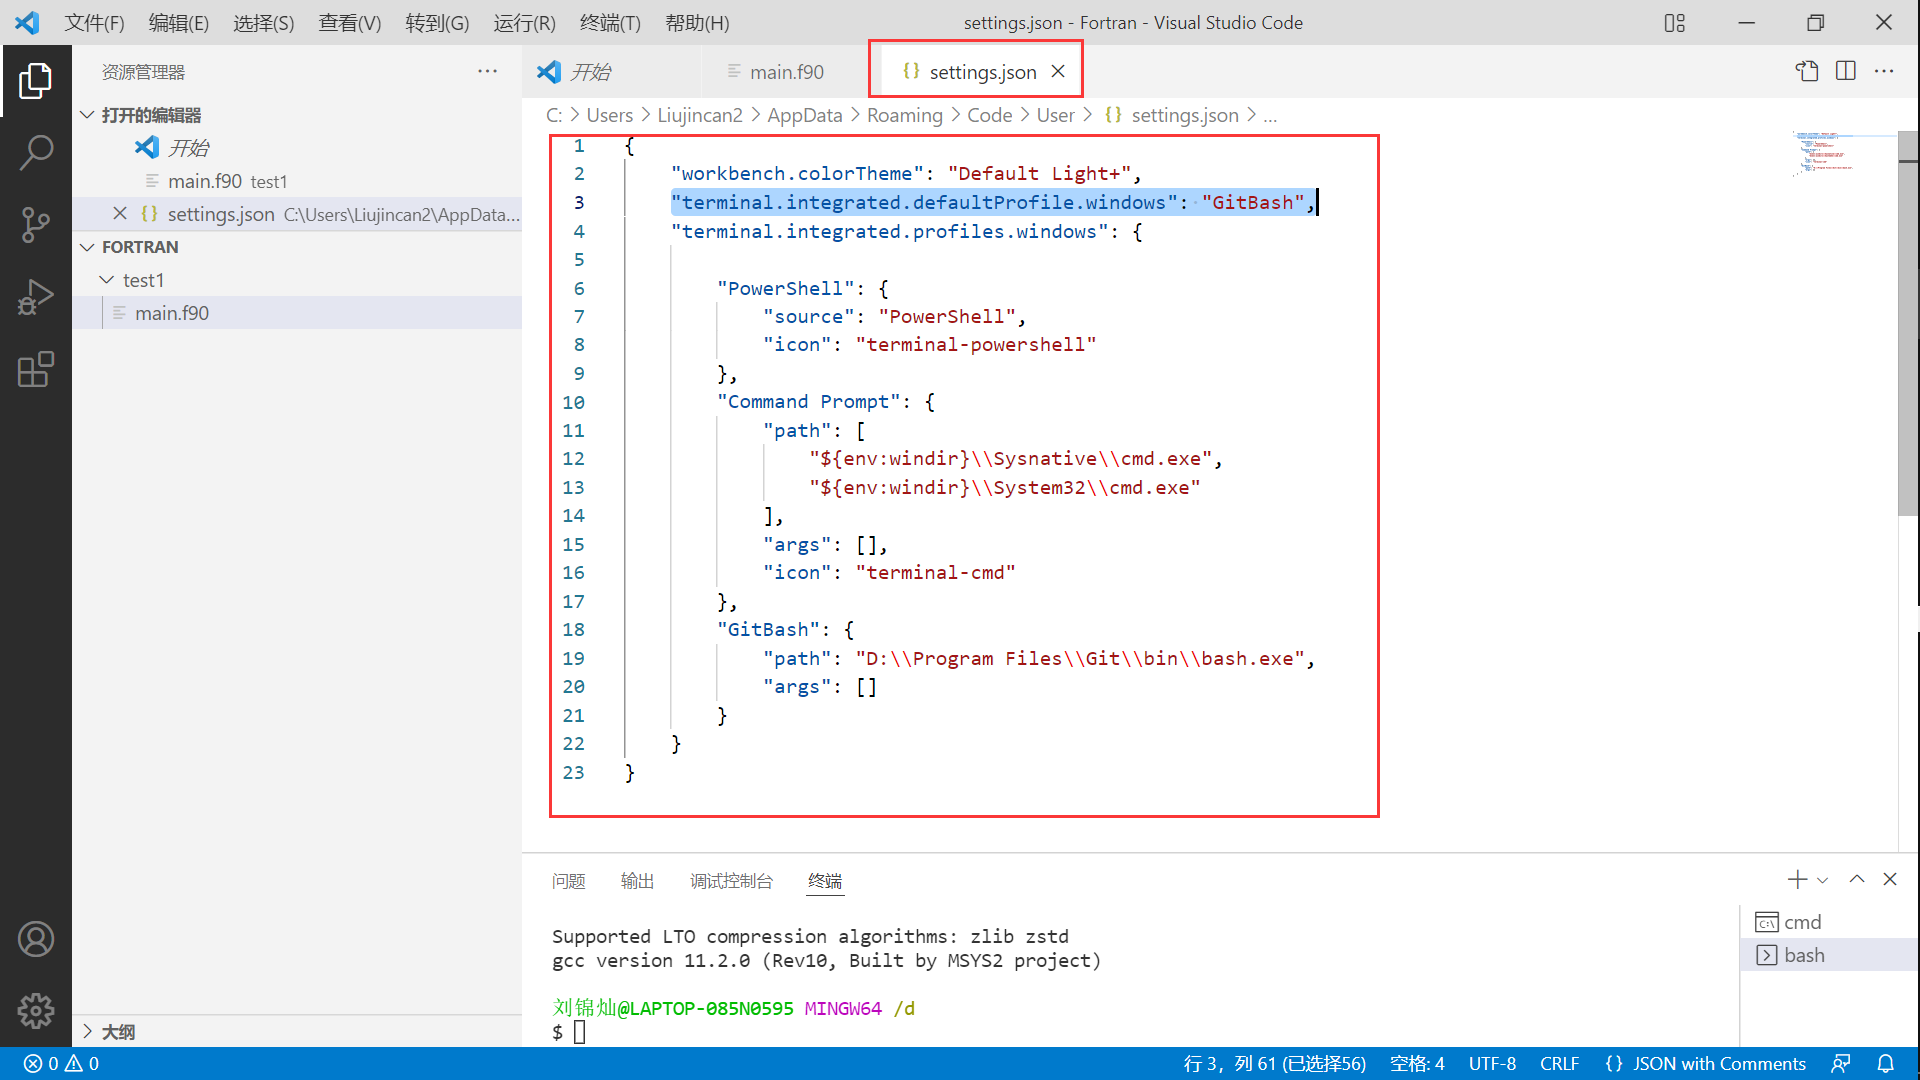The height and width of the screenshot is (1080, 1920).
Task: Split the editor to the right
Action: [x=1846, y=71]
